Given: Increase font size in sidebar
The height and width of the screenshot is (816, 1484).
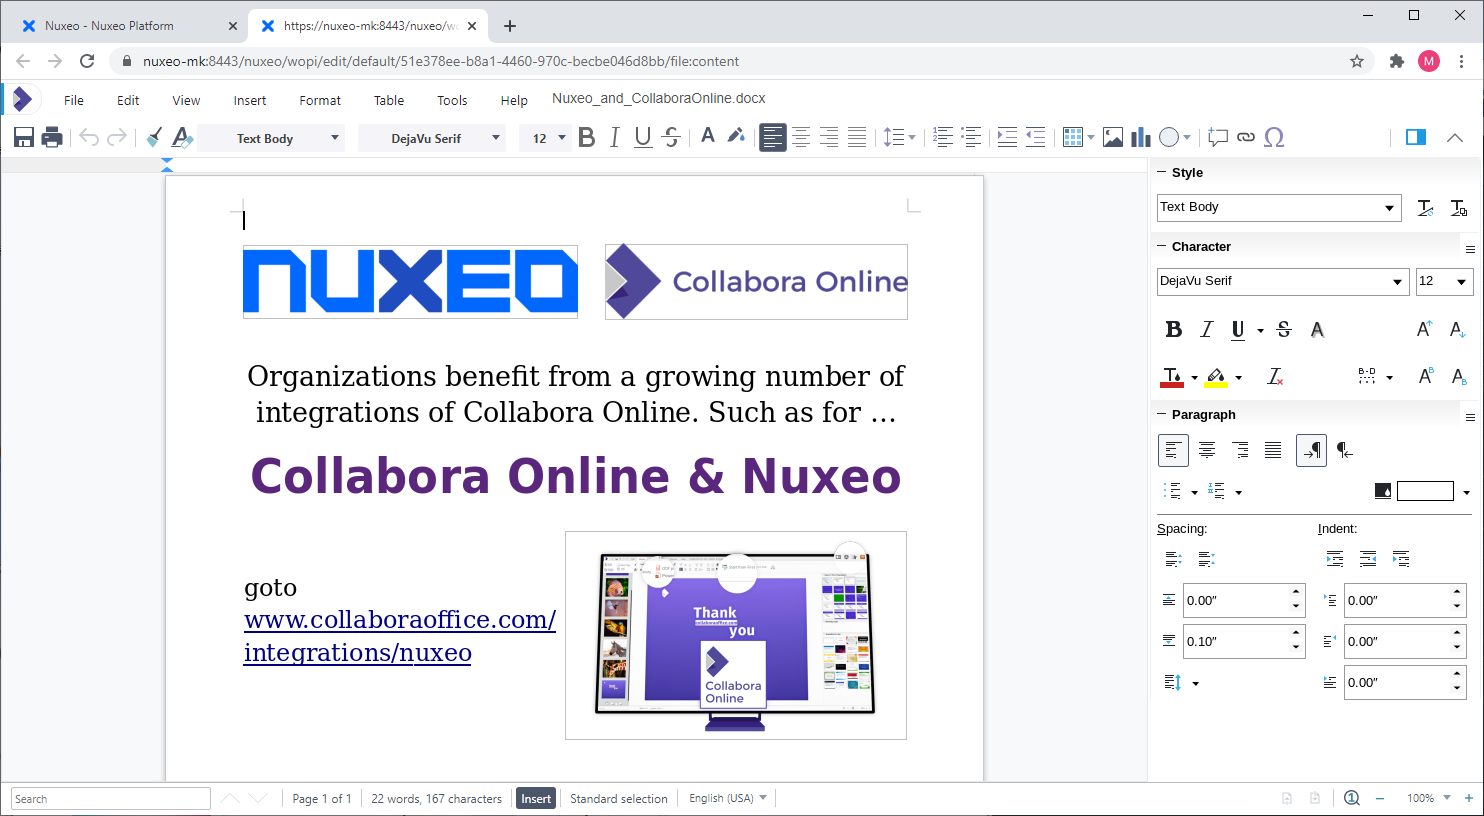Looking at the screenshot, I should [1425, 329].
